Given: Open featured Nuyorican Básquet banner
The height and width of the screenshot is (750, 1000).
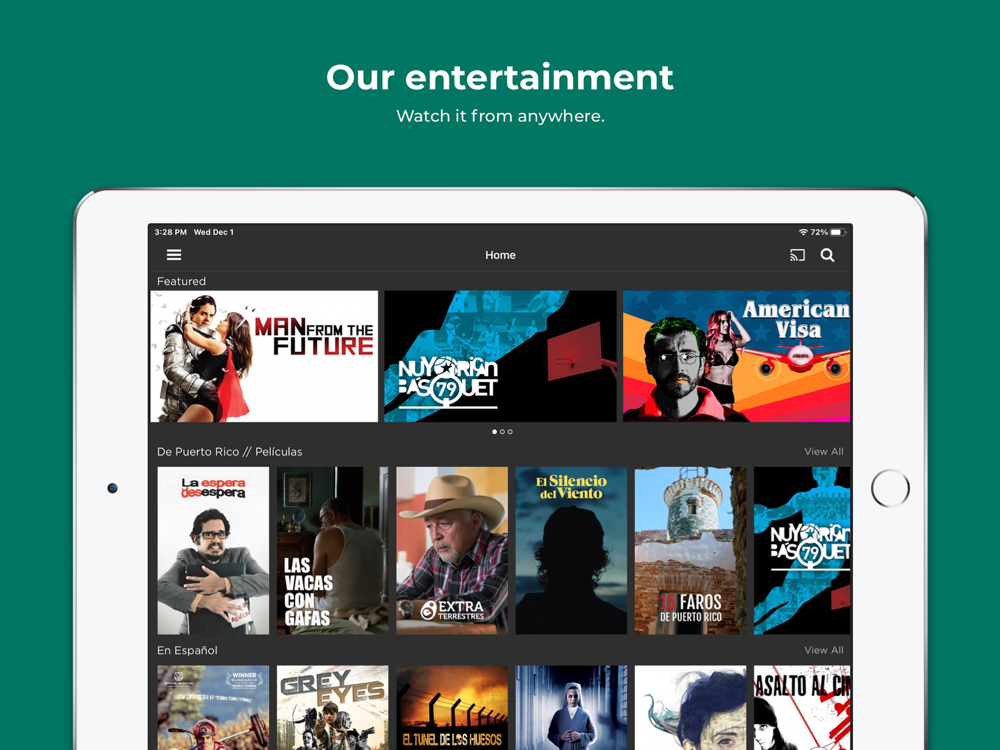Looking at the screenshot, I should click(501, 357).
